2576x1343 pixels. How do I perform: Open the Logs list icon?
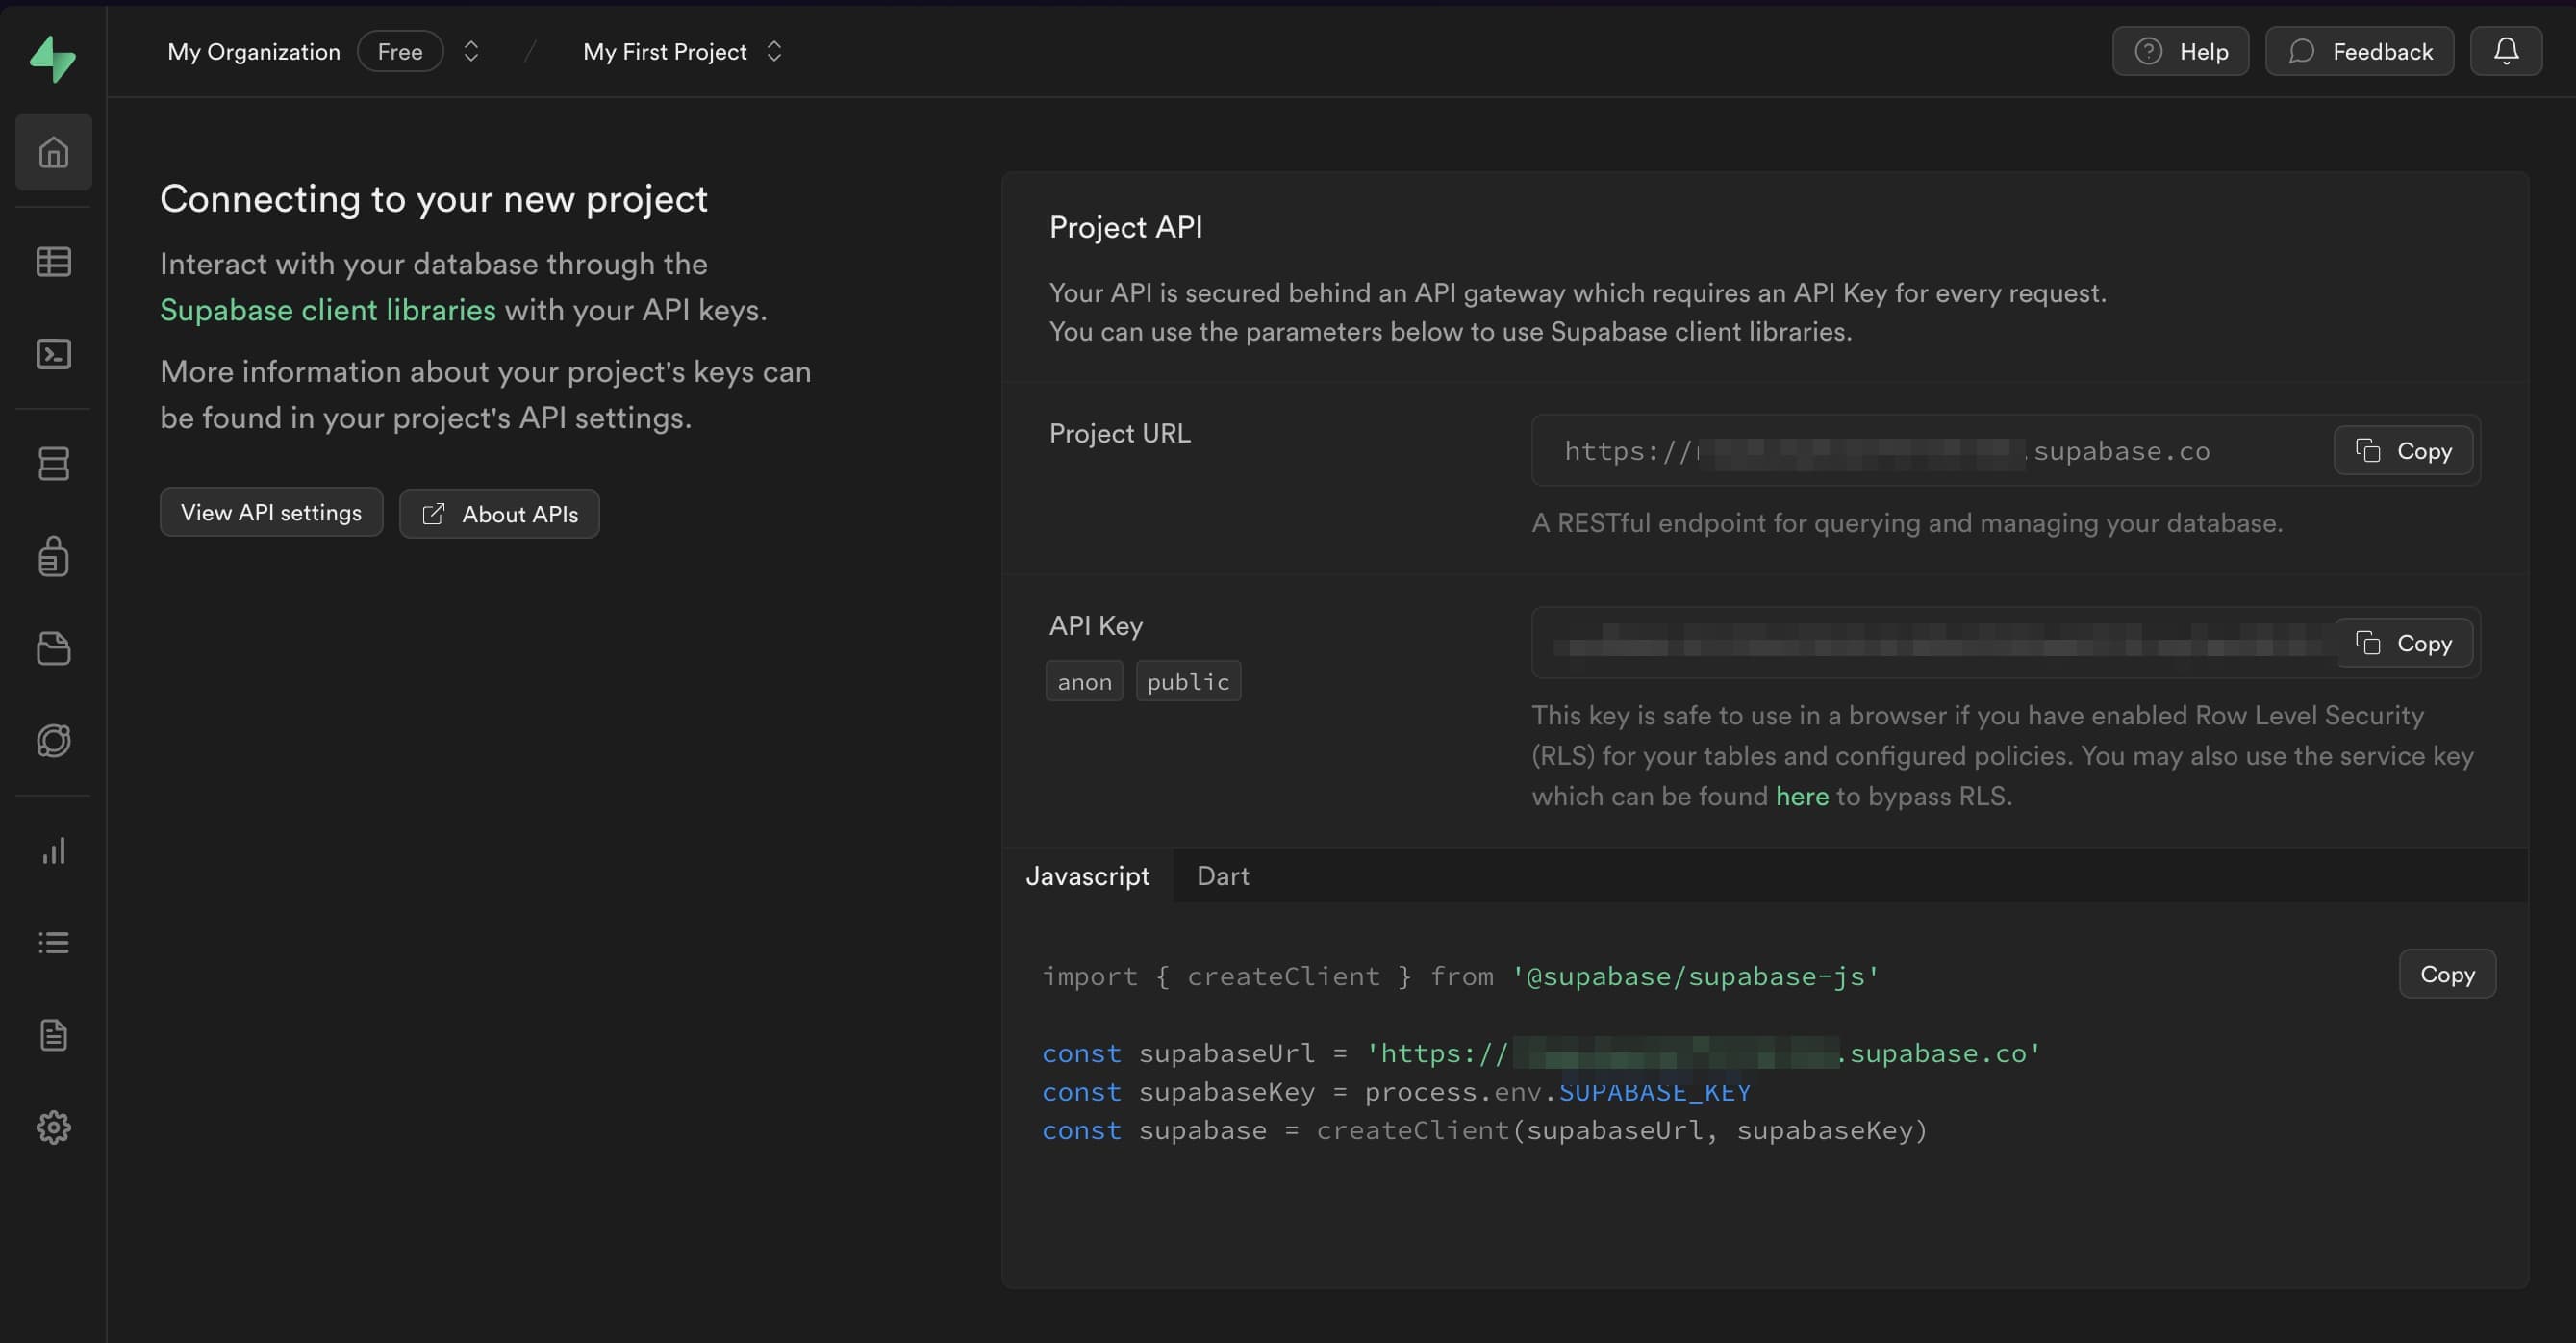coord(53,943)
